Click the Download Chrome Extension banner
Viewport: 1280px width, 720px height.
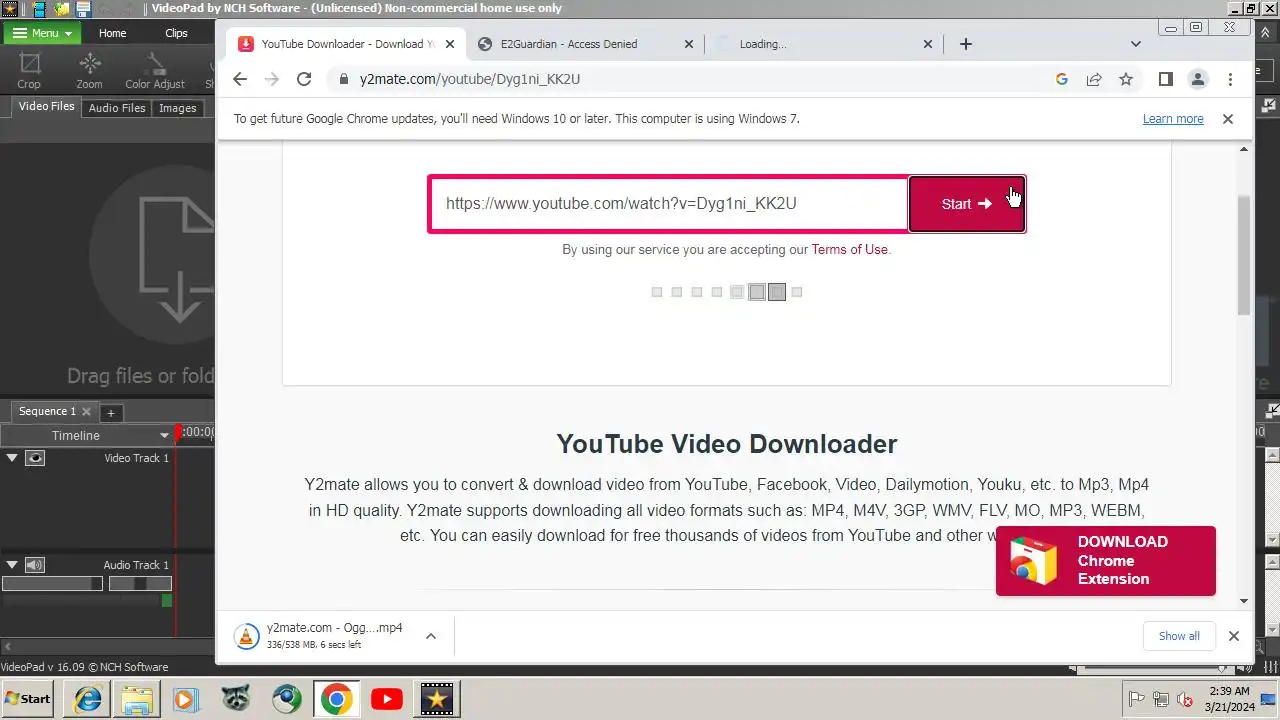(x=1106, y=561)
